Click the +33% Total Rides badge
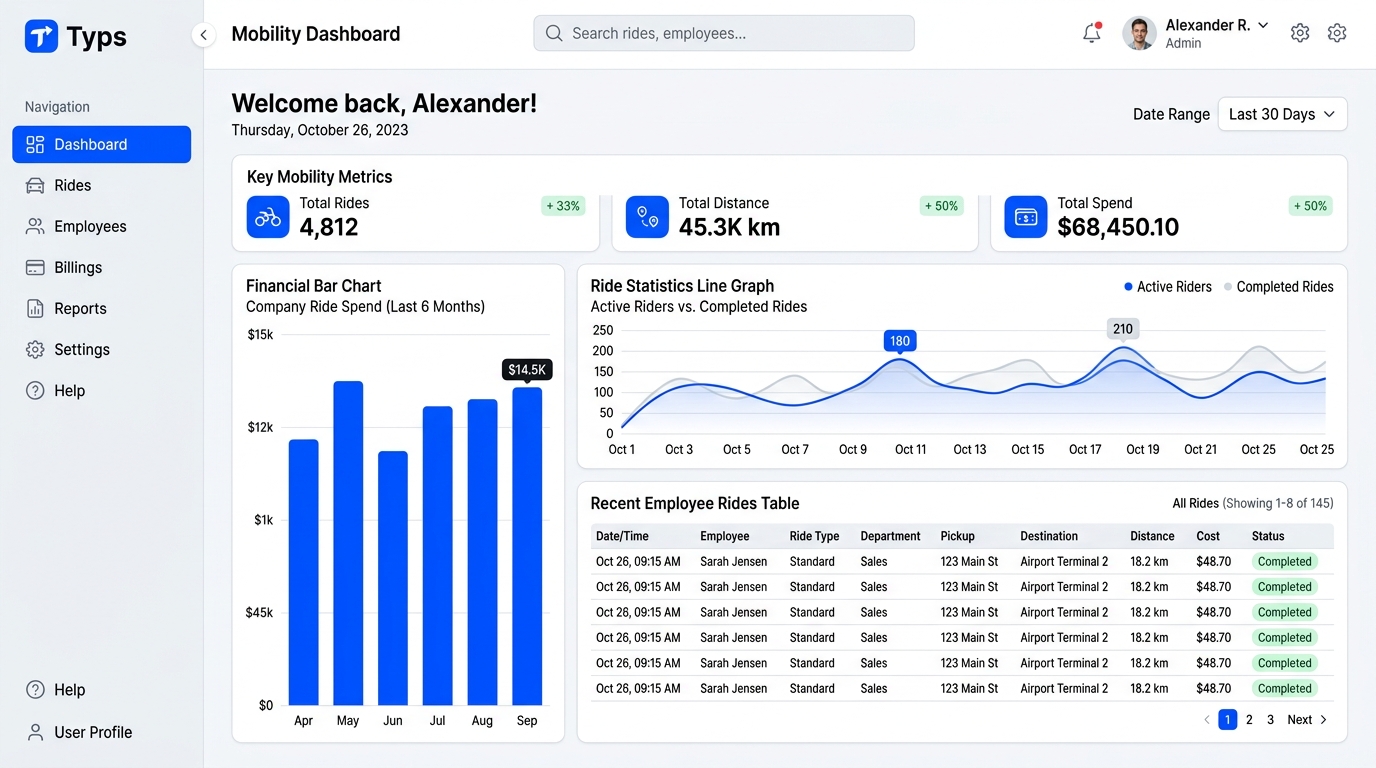Screen dimensions: 1376x768 pyautogui.click(x=563, y=206)
